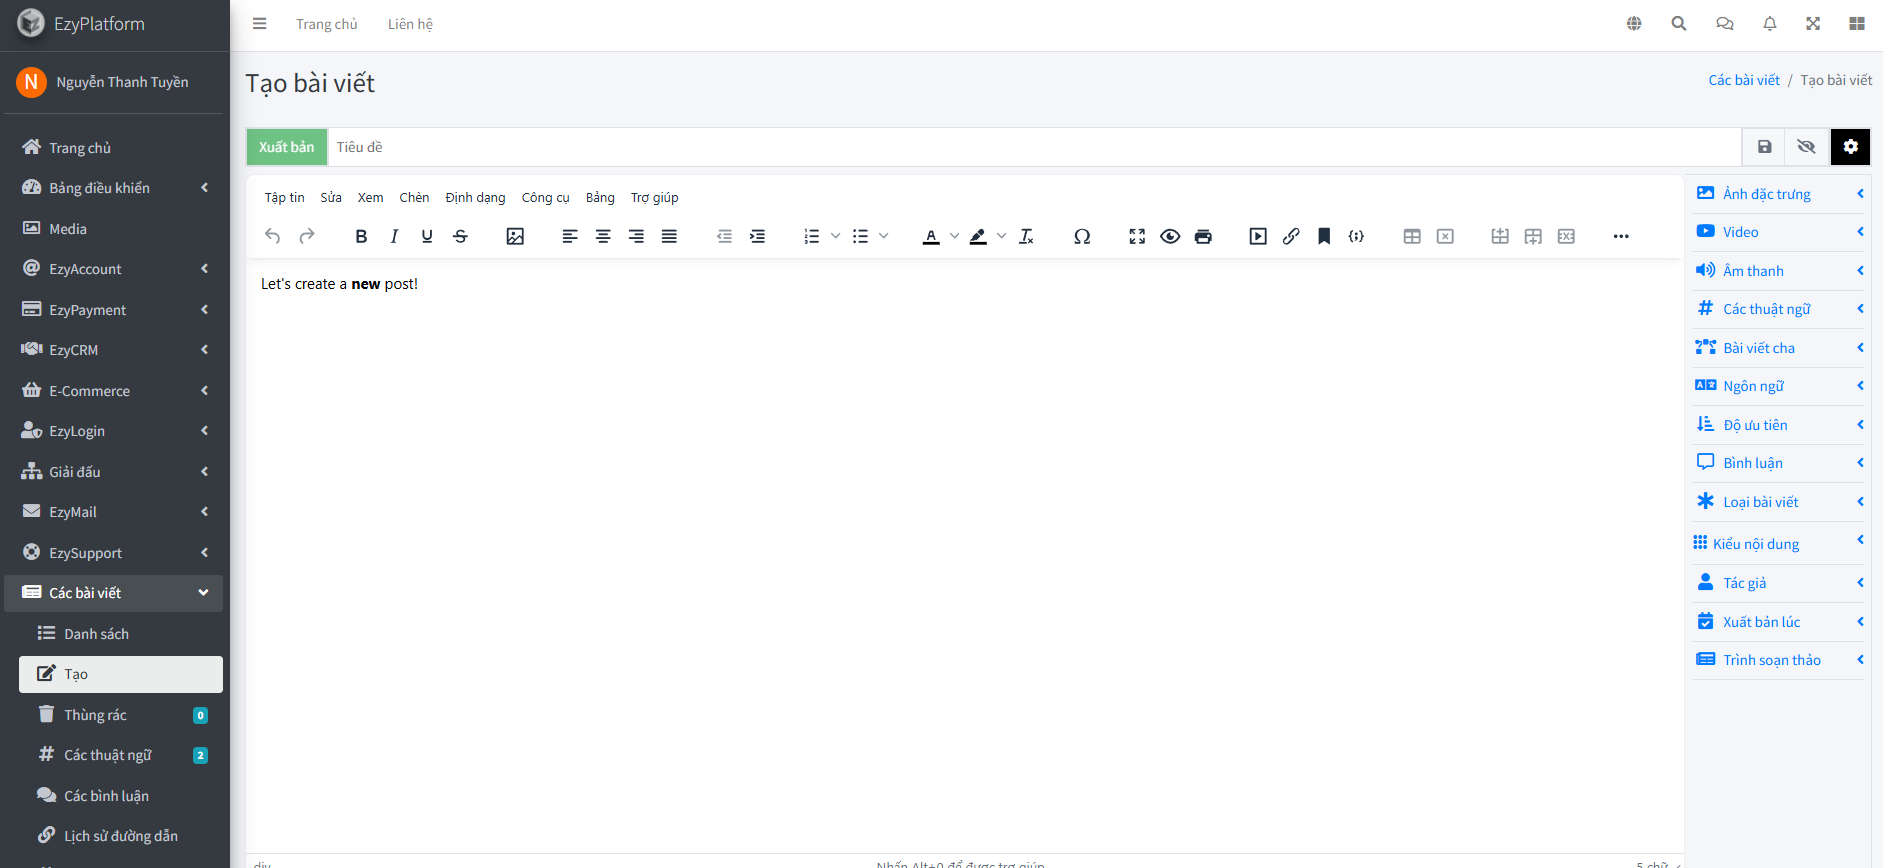The height and width of the screenshot is (868, 1883).
Task: Insert media with the play icon
Action: (x=1258, y=237)
